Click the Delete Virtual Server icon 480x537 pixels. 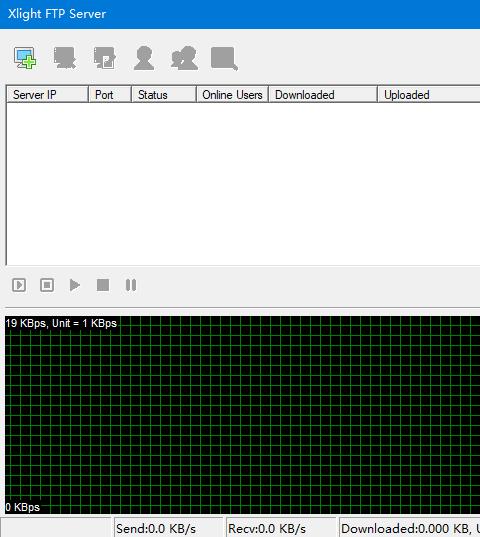point(65,58)
